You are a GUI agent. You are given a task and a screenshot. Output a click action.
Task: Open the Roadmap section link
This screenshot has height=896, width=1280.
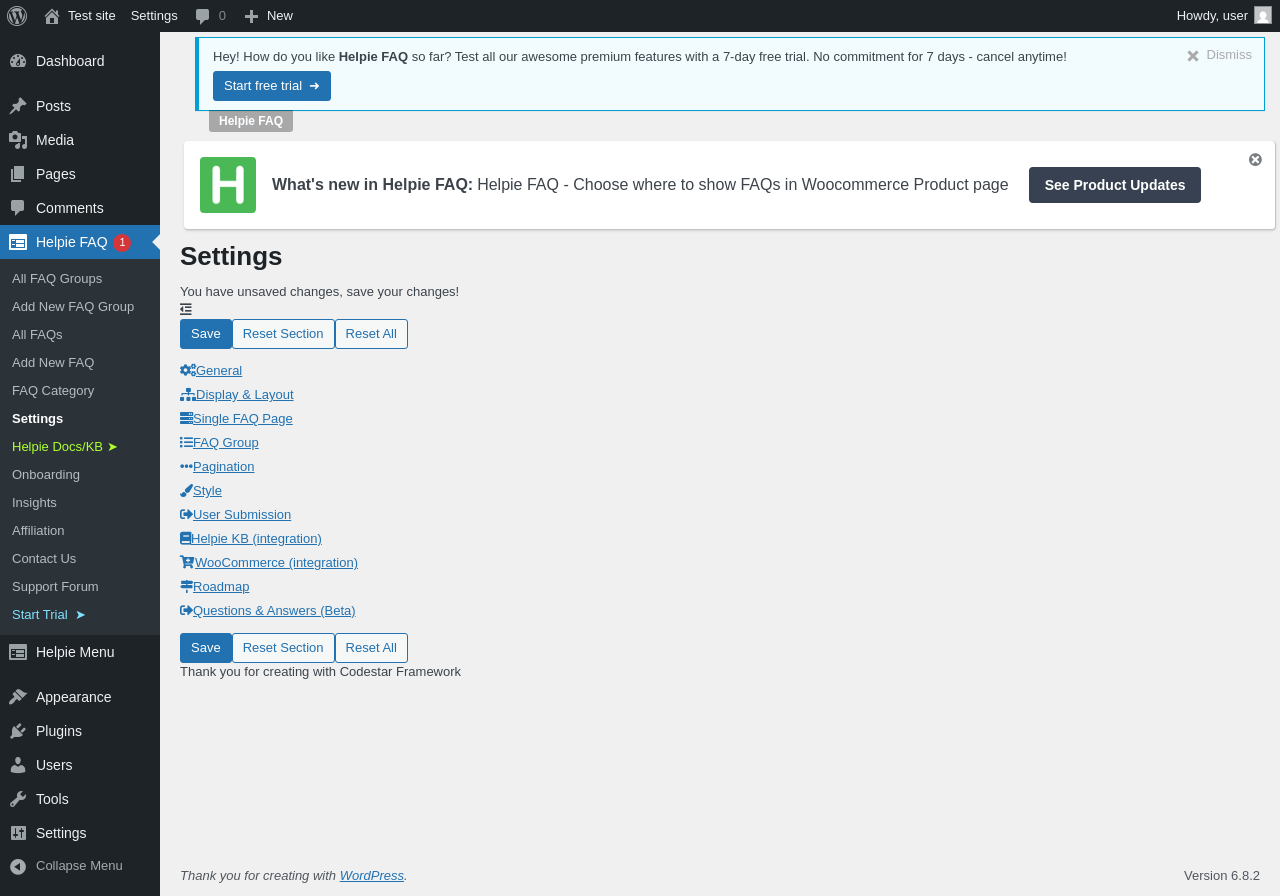coord(221,586)
